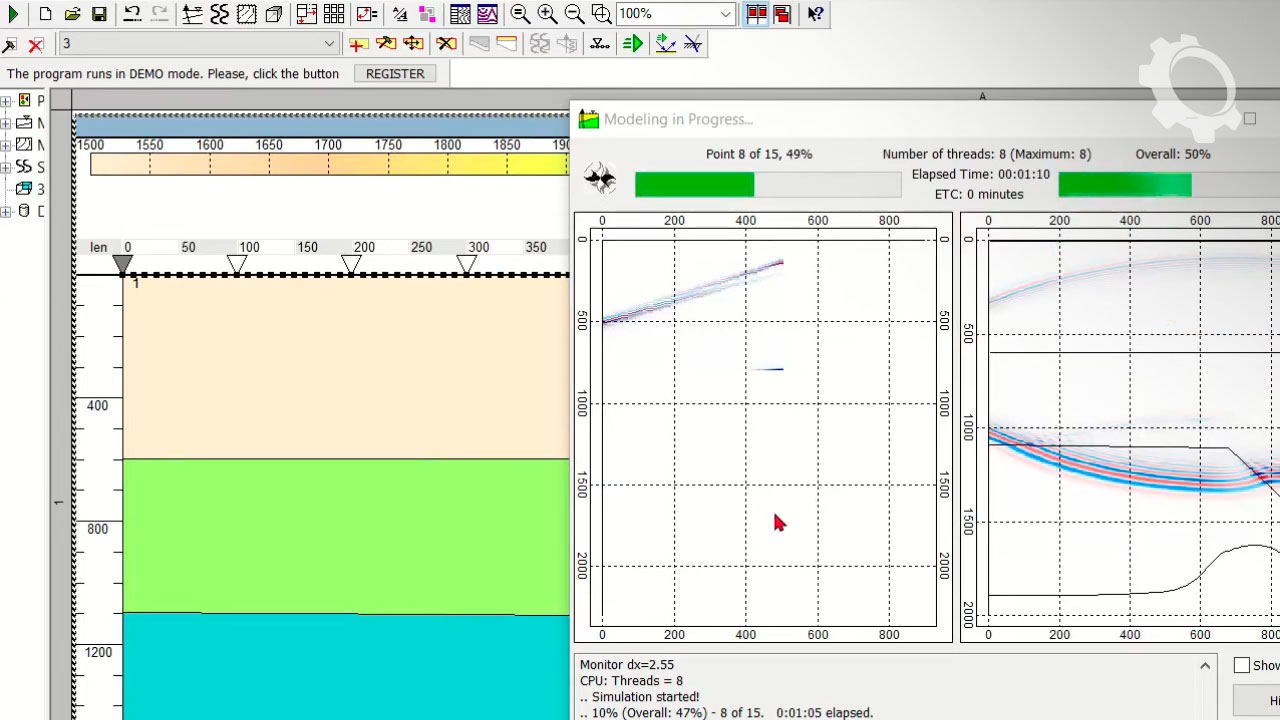Create a new file with blank page icon

pyautogui.click(x=45, y=14)
